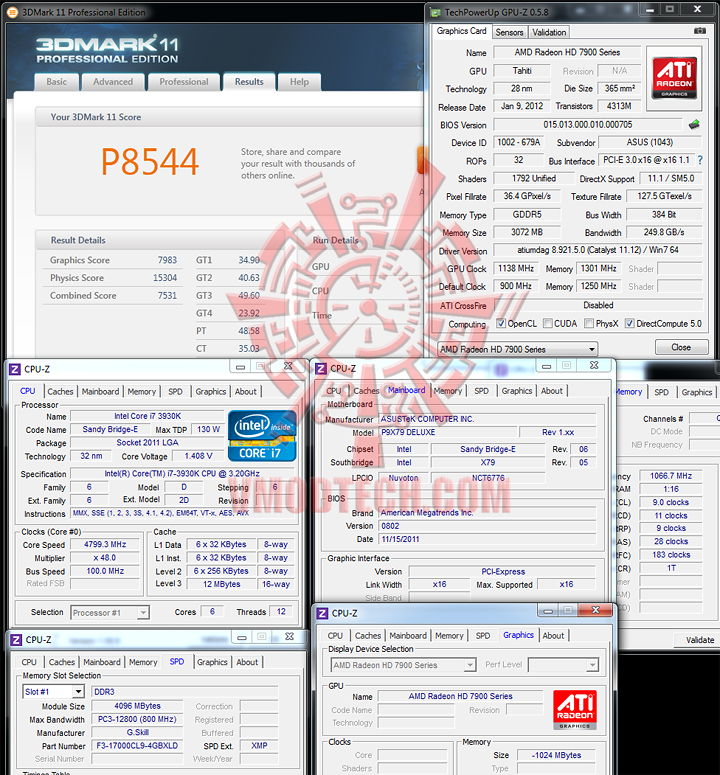
Task: Click the Memory tab in the partial CPU-Z window
Action: (x=629, y=392)
